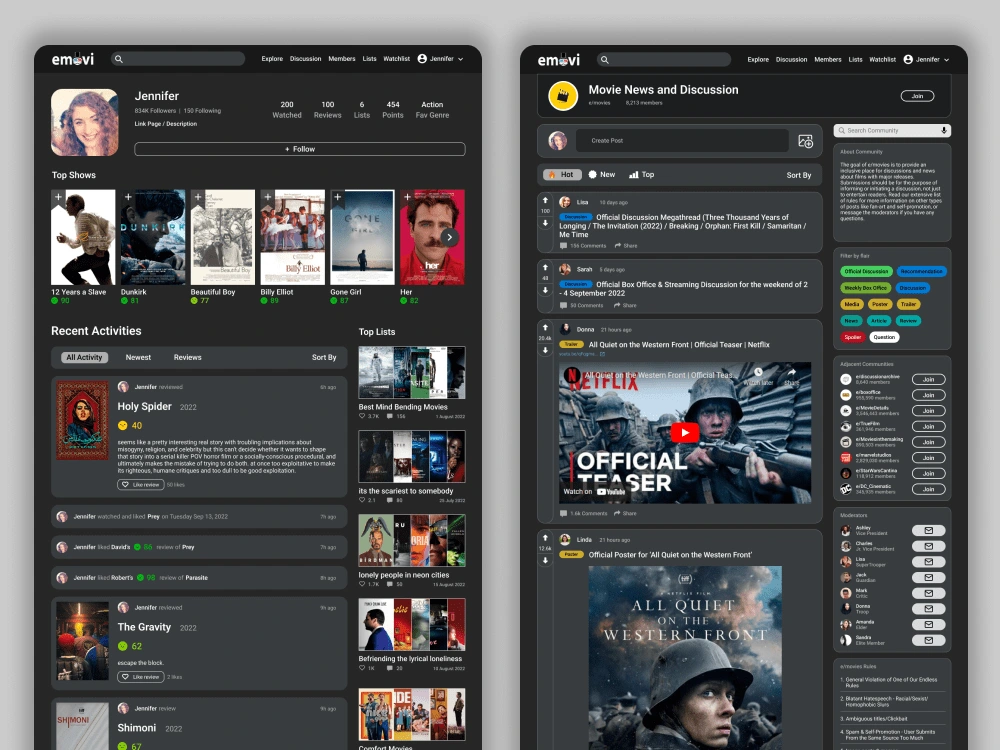
Task: Toggle the Review flair filter
Action: (908, 321)
